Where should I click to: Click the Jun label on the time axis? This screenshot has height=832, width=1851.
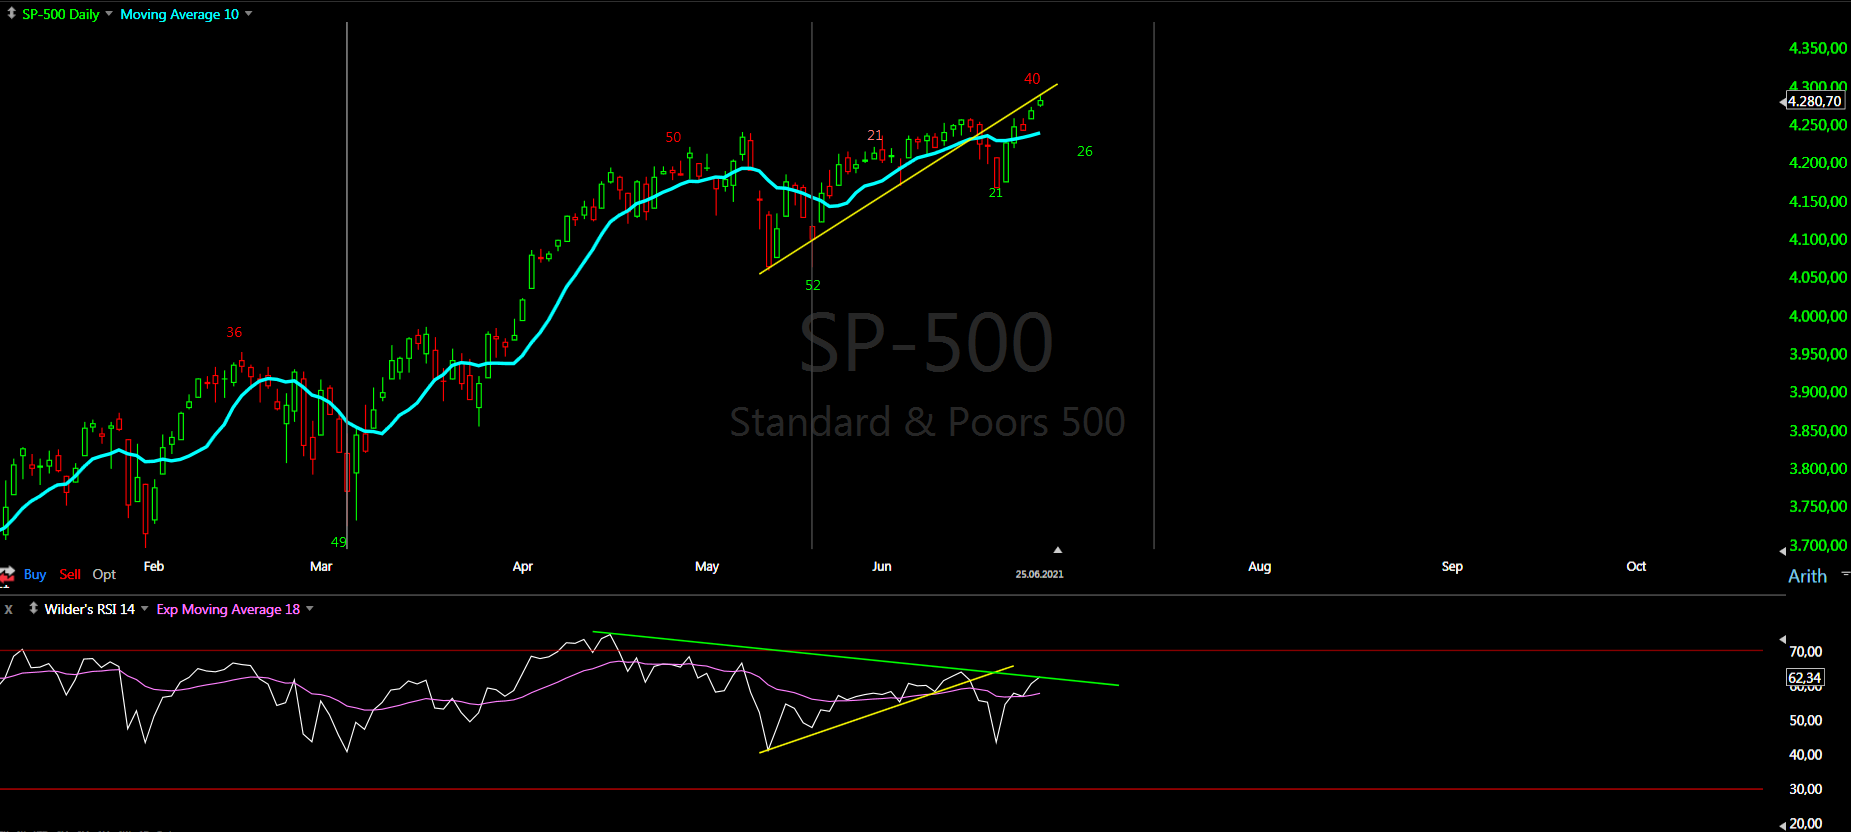[x=881, y=566]
